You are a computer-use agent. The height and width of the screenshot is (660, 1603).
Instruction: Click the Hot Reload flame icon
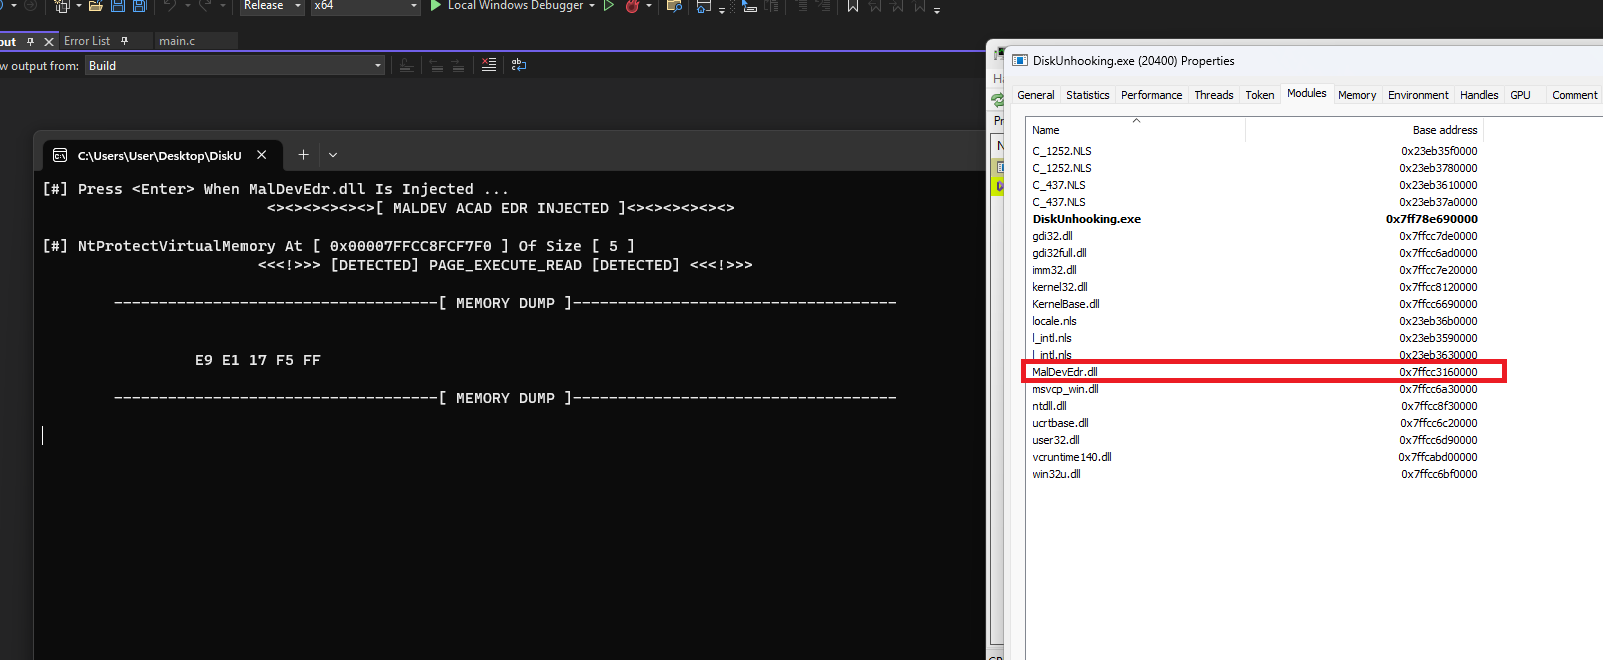[x=632, y=6]
